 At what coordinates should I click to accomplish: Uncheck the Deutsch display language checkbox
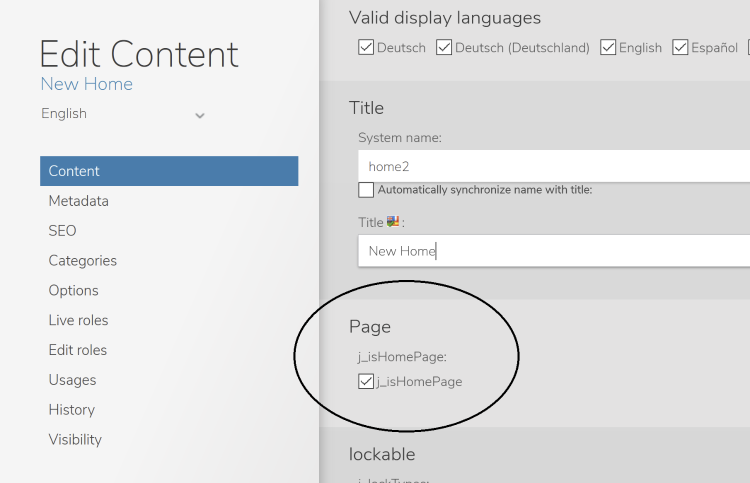coord(366,47)
